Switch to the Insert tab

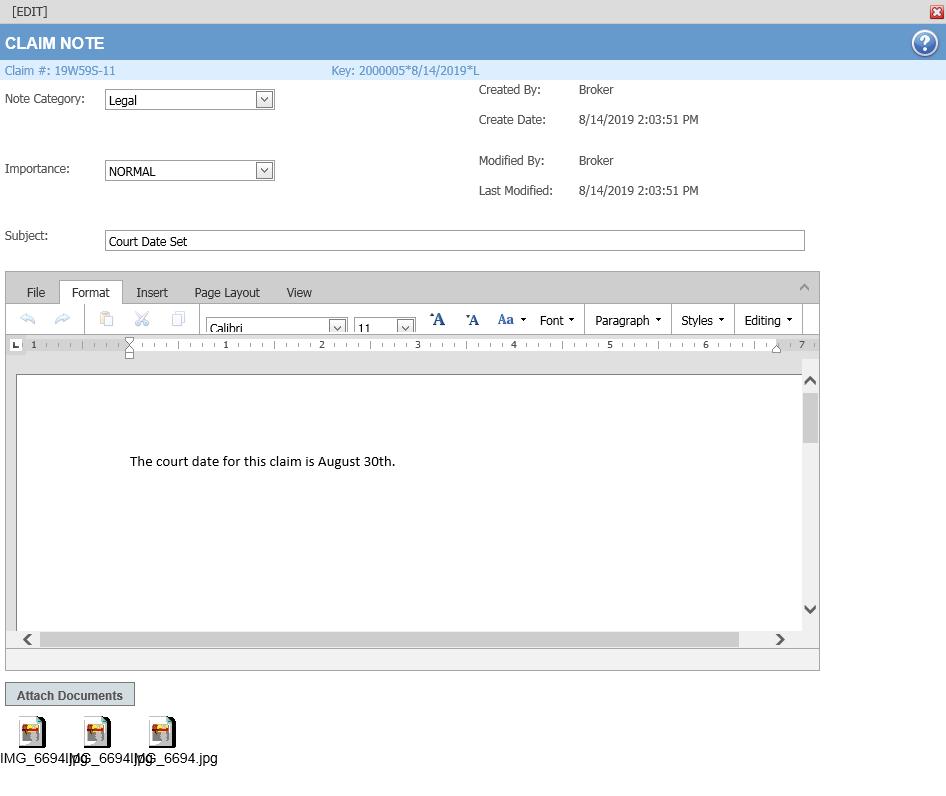(152, 292)
